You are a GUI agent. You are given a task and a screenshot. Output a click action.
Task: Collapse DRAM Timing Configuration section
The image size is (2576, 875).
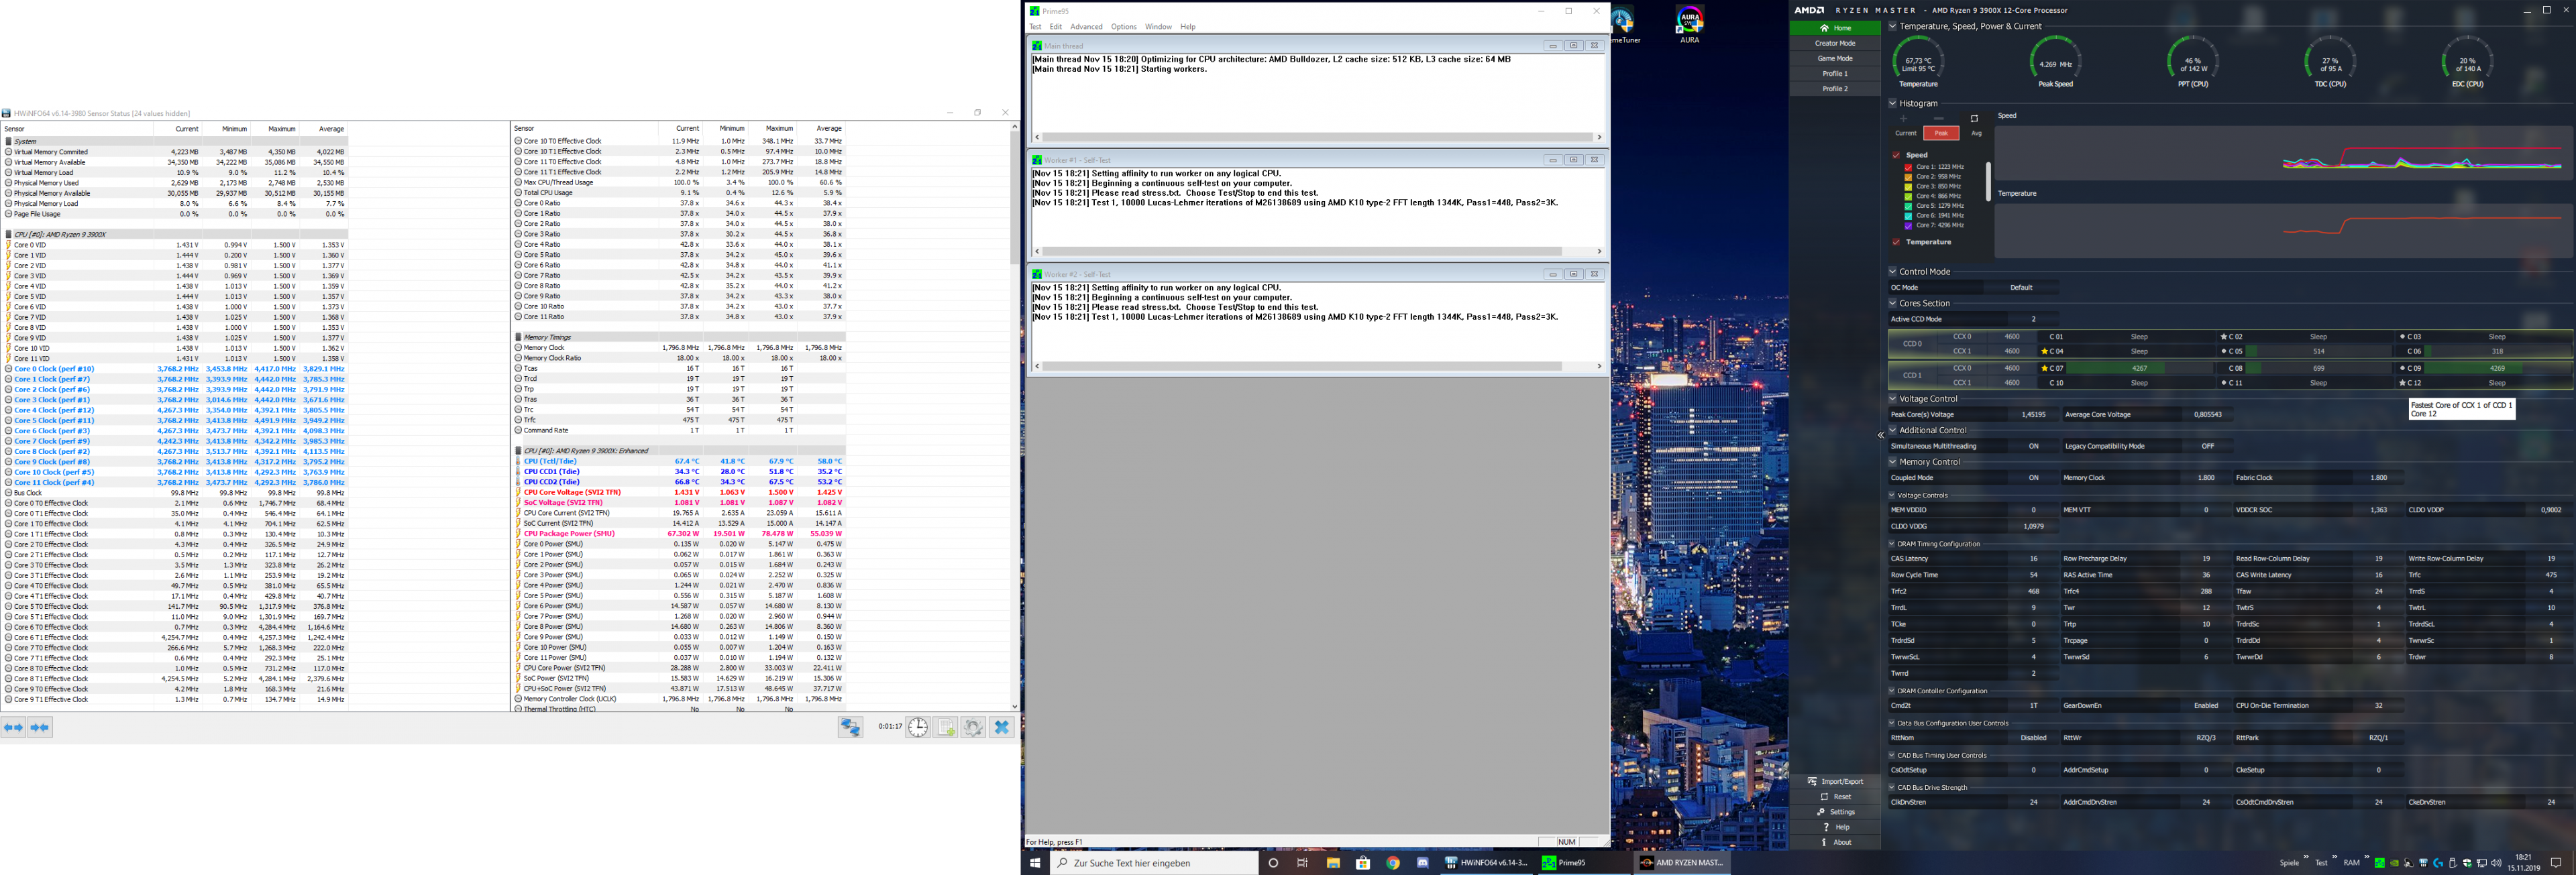point(1892,544)
